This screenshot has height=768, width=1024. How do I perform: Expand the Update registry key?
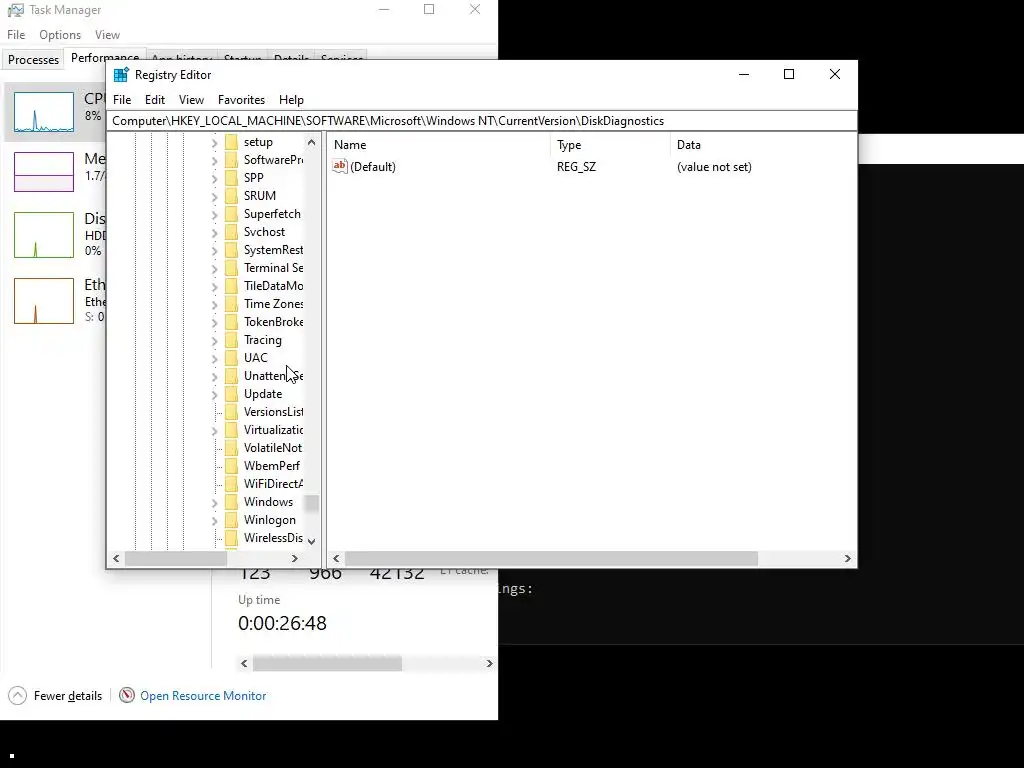214,394
